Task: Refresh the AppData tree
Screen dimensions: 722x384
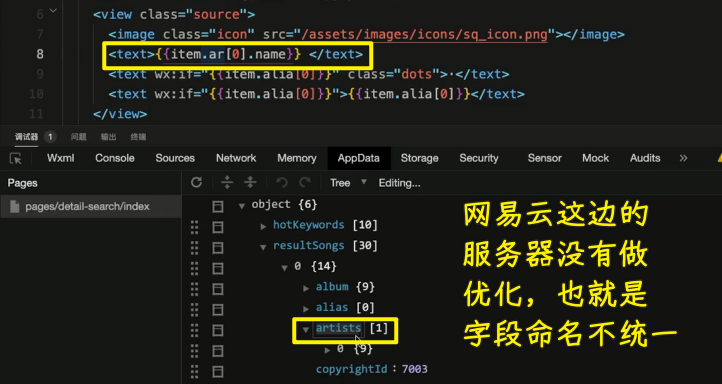Action: pos(197,183)
